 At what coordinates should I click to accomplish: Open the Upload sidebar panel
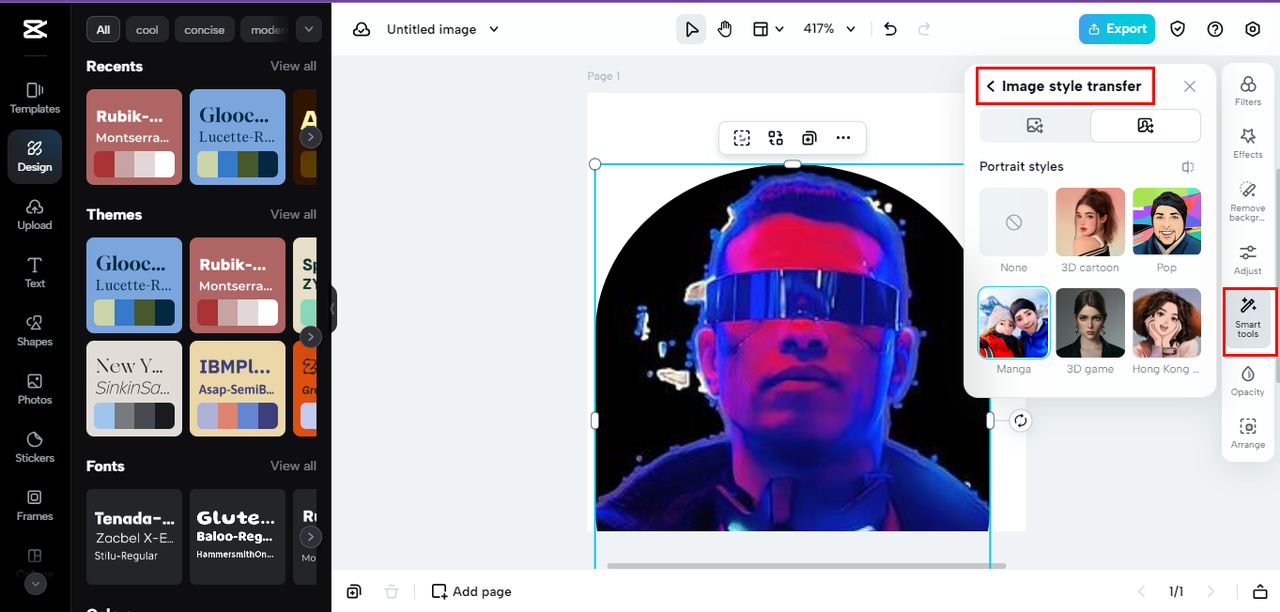(x=35, y=214)
